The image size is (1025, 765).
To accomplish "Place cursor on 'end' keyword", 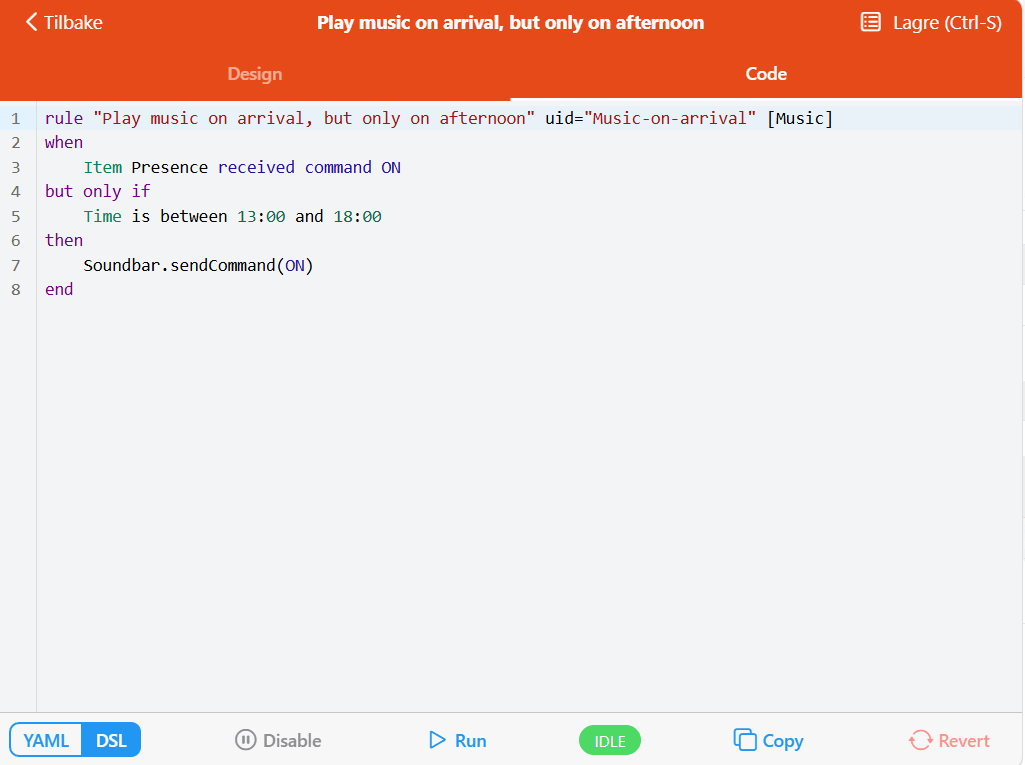I will pyautogui.click(x=59, y=290).
